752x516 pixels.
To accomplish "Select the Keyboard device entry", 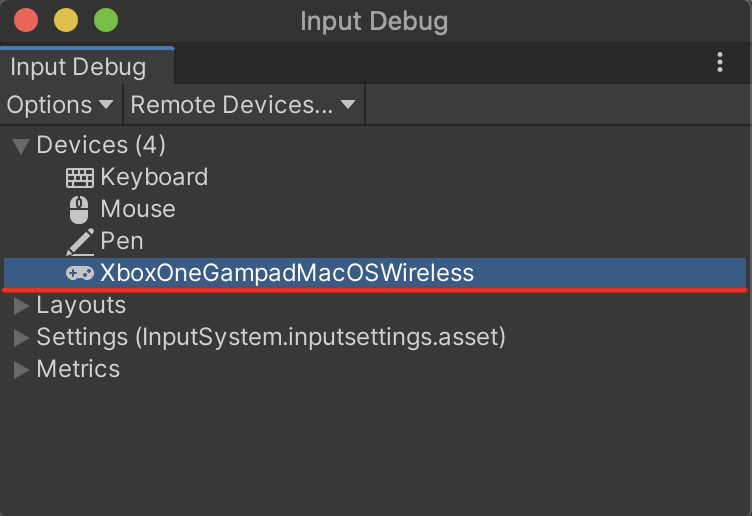I will coord(154,178).
